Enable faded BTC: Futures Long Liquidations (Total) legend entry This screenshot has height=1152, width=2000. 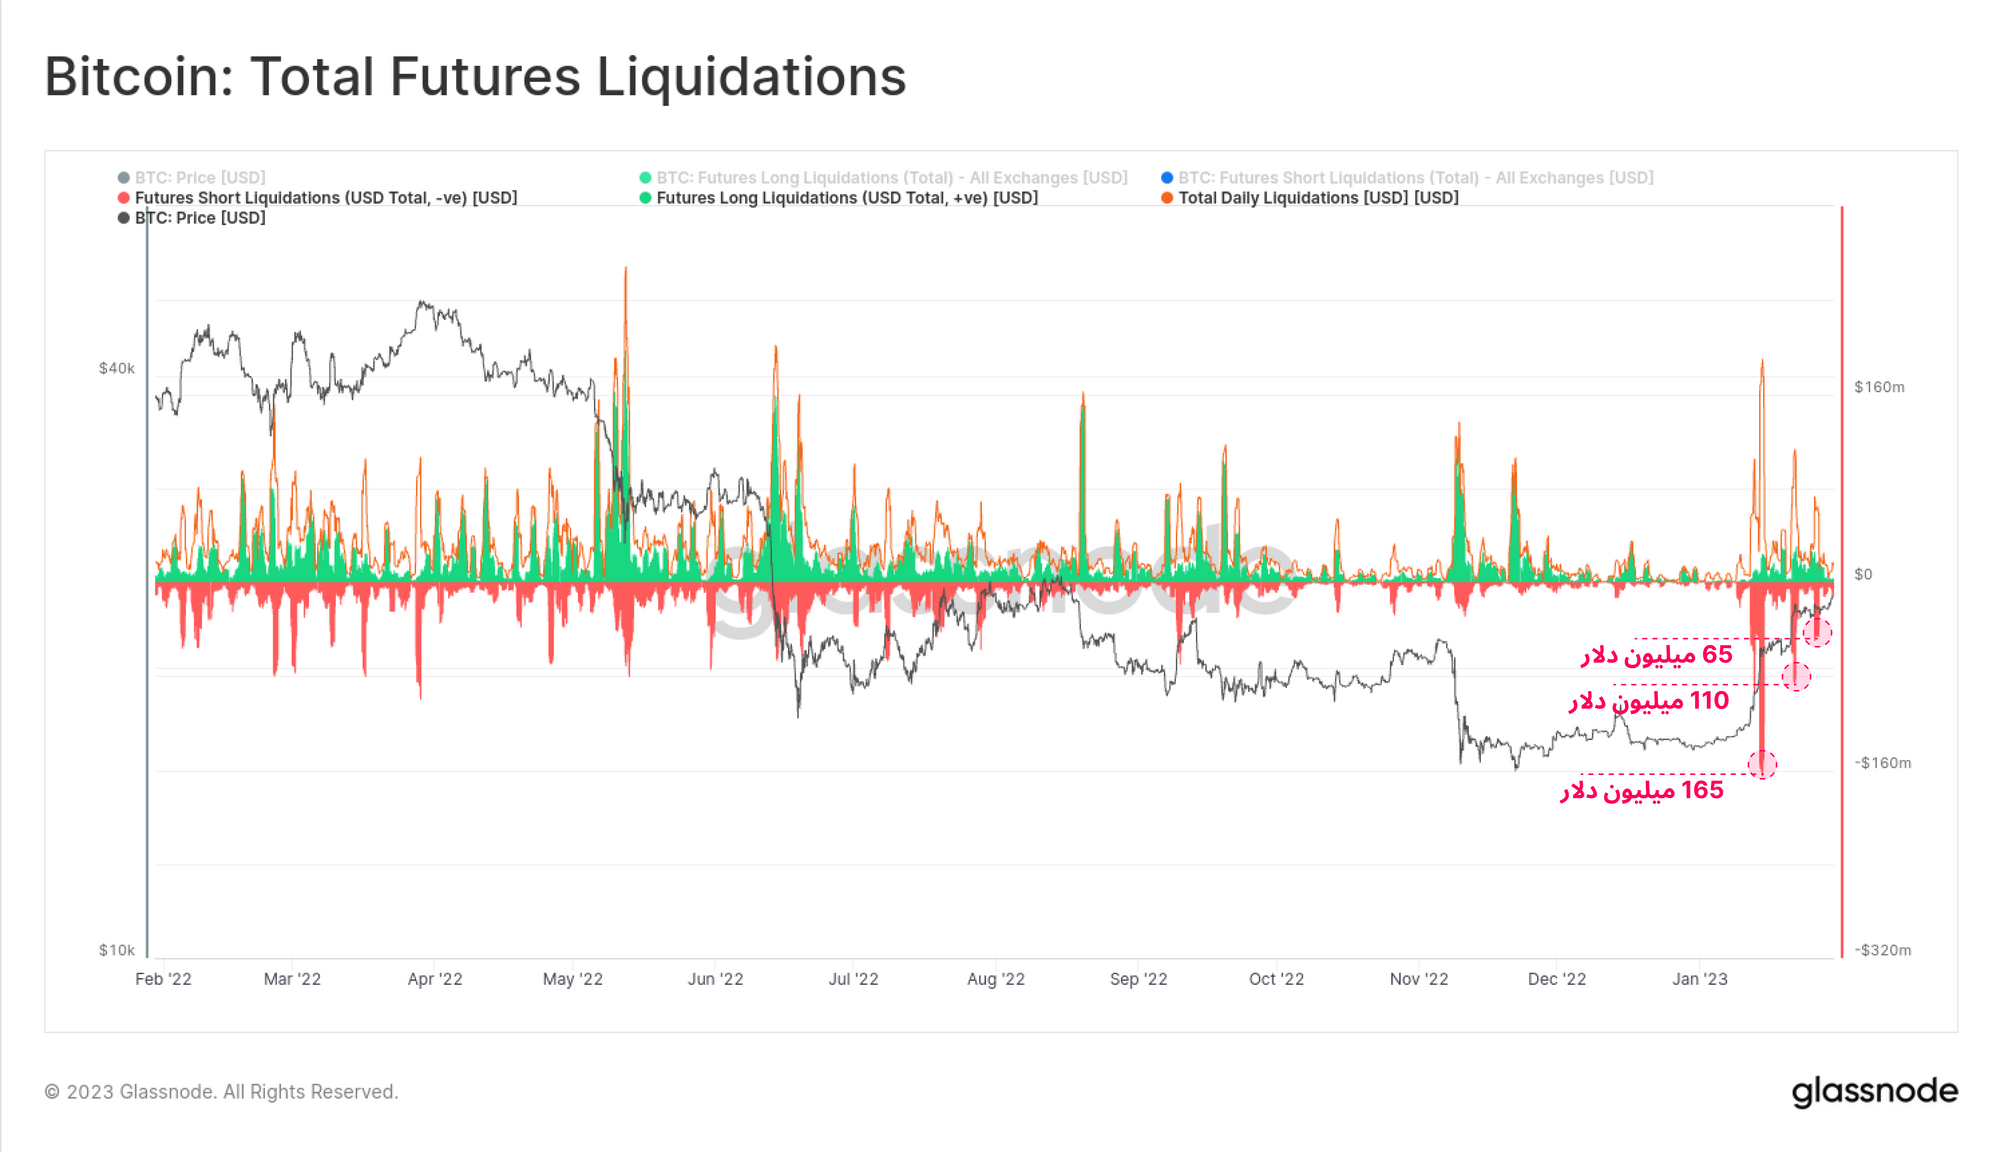891,178
